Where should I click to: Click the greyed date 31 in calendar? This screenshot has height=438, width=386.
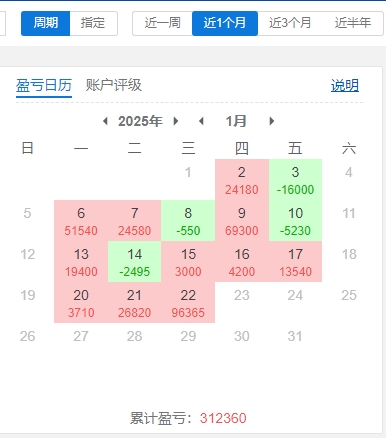pyautogui.click(x=295, y=336)
